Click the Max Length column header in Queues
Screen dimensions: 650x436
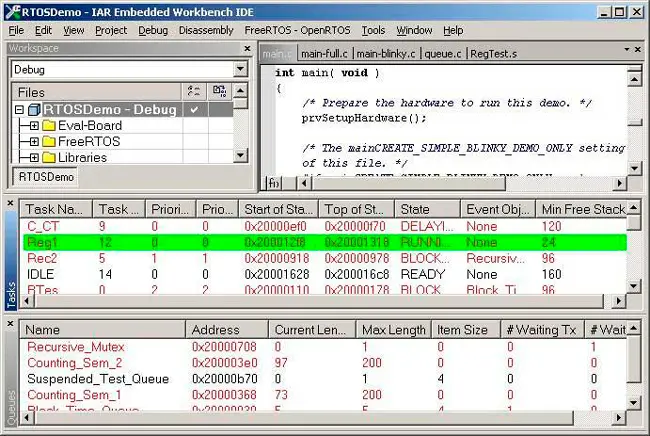[x=391, y=330]
